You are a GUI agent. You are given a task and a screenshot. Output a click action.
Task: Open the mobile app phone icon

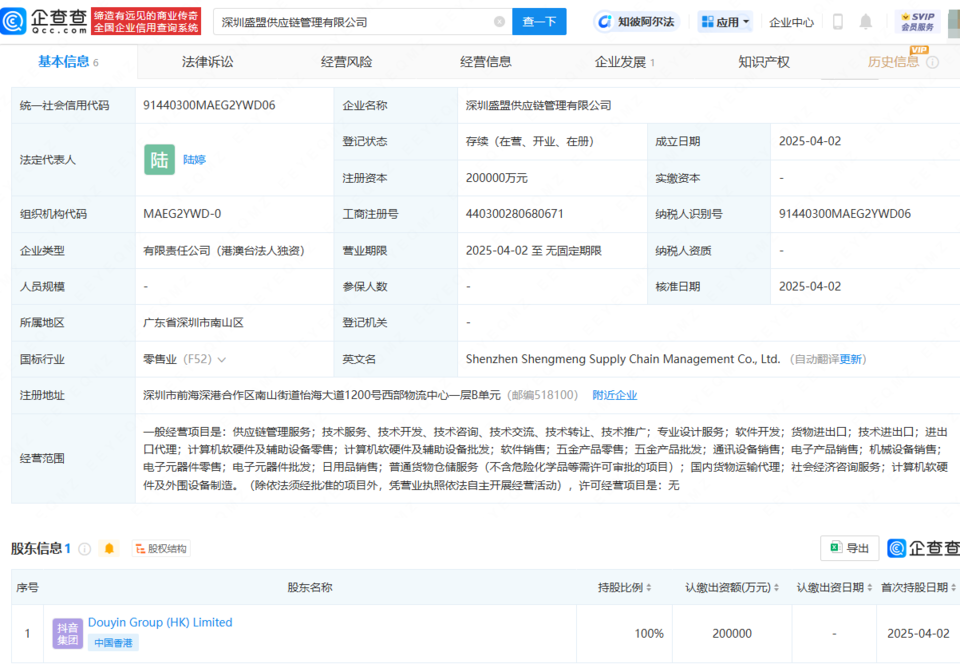(838, 22)
